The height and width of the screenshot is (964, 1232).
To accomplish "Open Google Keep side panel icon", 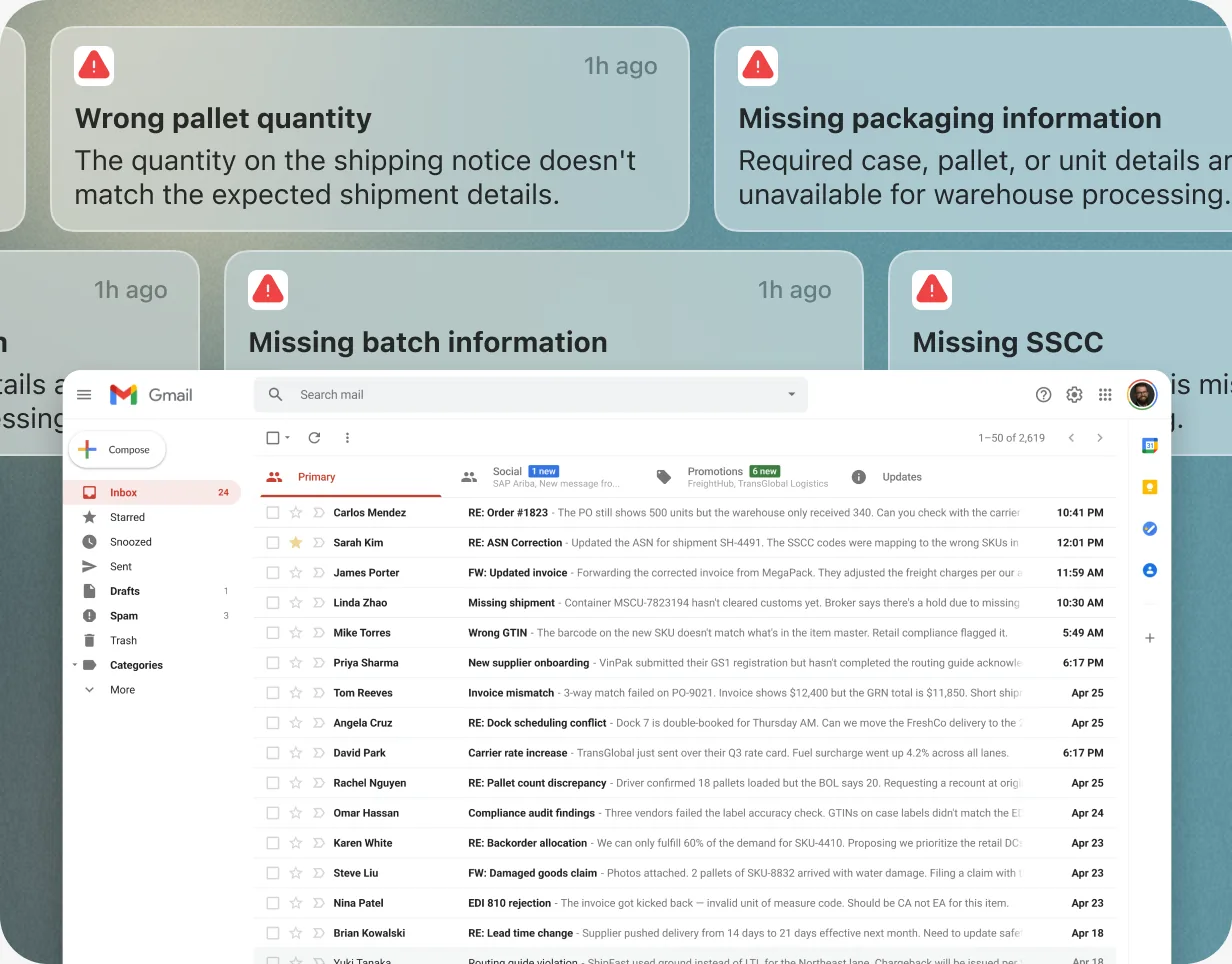I will click(1150, 487).
